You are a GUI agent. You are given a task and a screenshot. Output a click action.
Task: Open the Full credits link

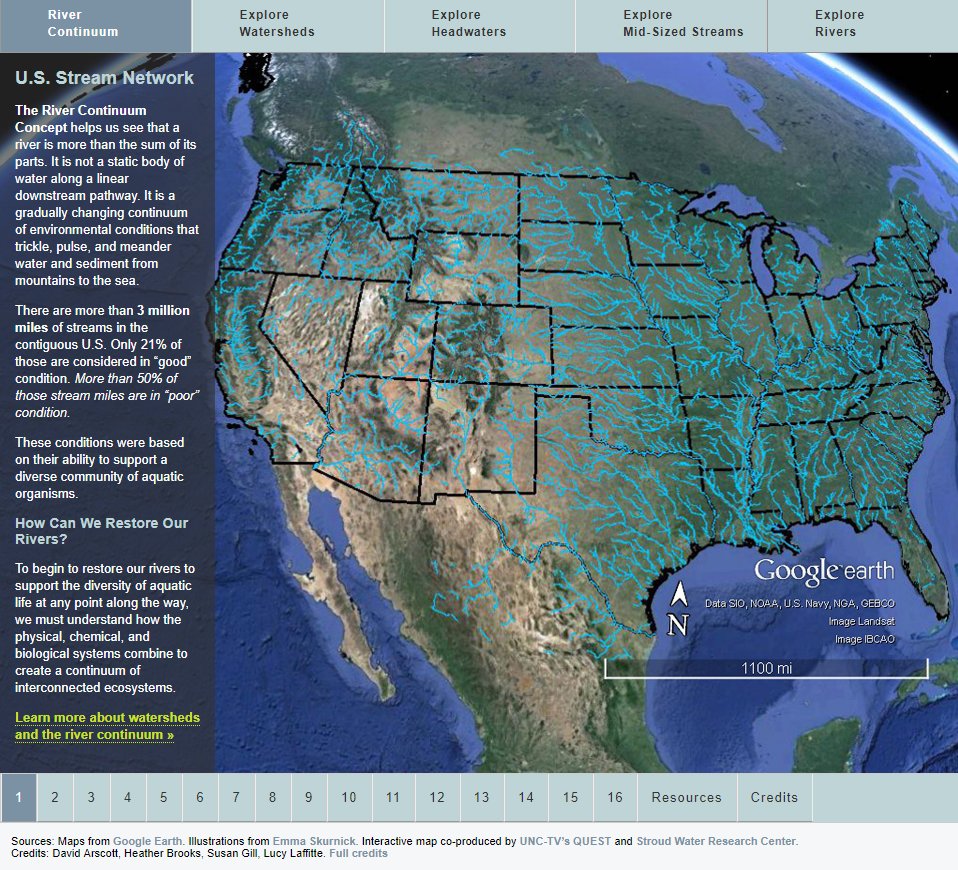pos(358,854)
